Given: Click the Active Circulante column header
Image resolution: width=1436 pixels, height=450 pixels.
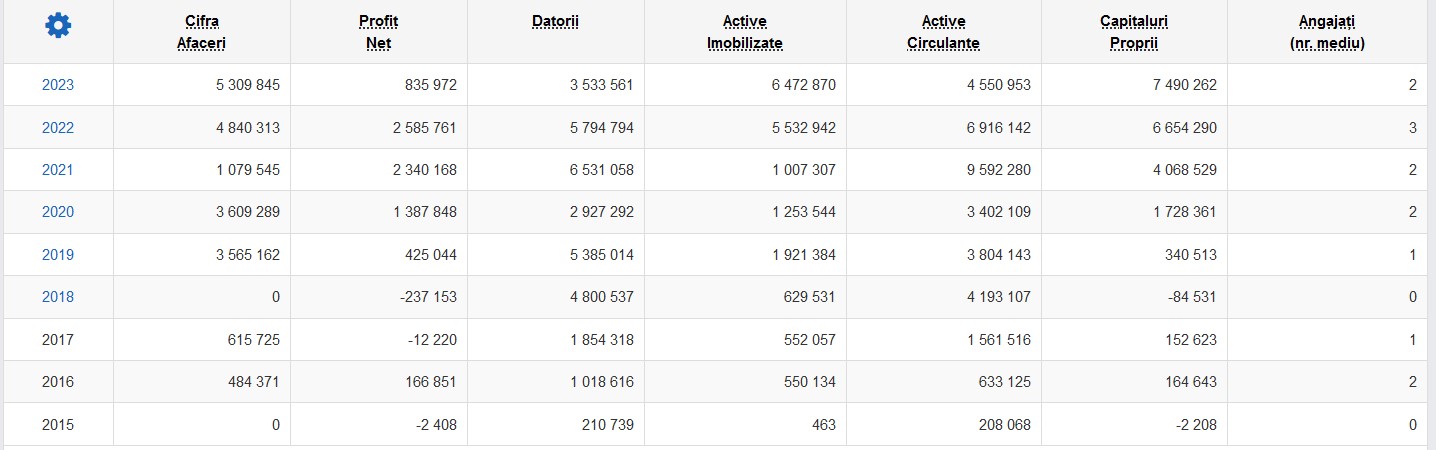Looking at the screenshot, I should pos(943,32).
